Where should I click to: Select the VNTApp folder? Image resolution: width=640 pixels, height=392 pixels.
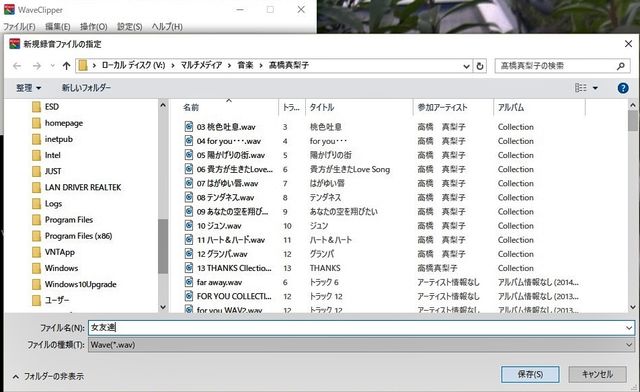pos(53,252)
